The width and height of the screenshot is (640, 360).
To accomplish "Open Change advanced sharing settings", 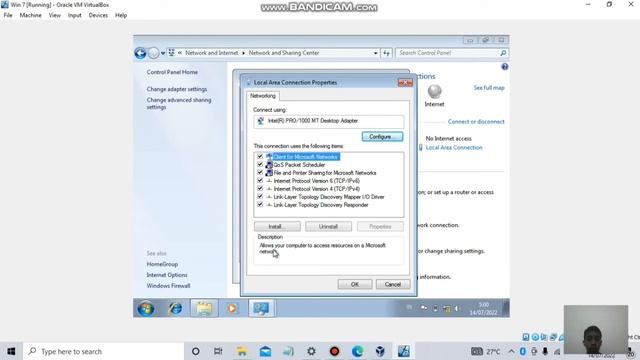I will tap(179, 103).
